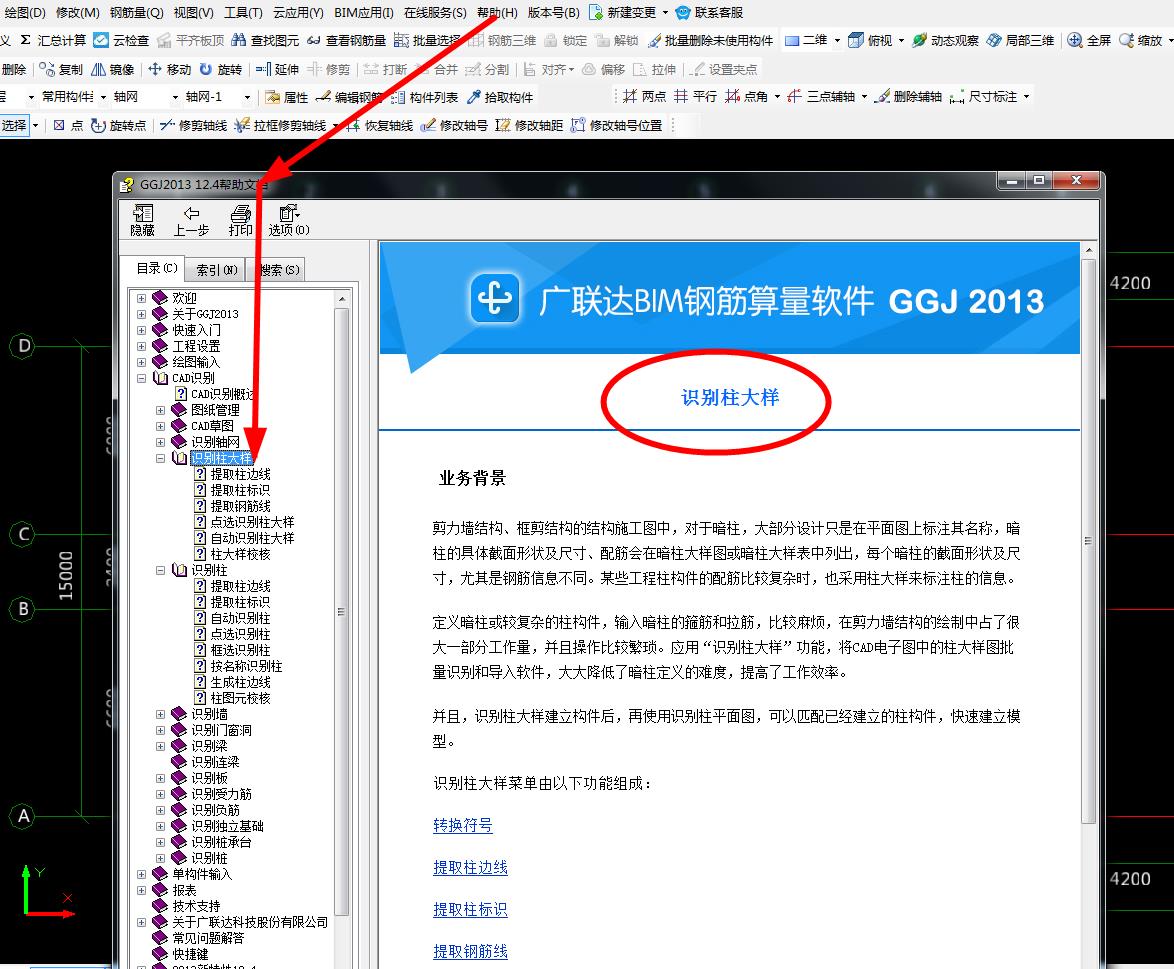Click 拾取构件 tool
1174x969 pixels.
(499, 97)
